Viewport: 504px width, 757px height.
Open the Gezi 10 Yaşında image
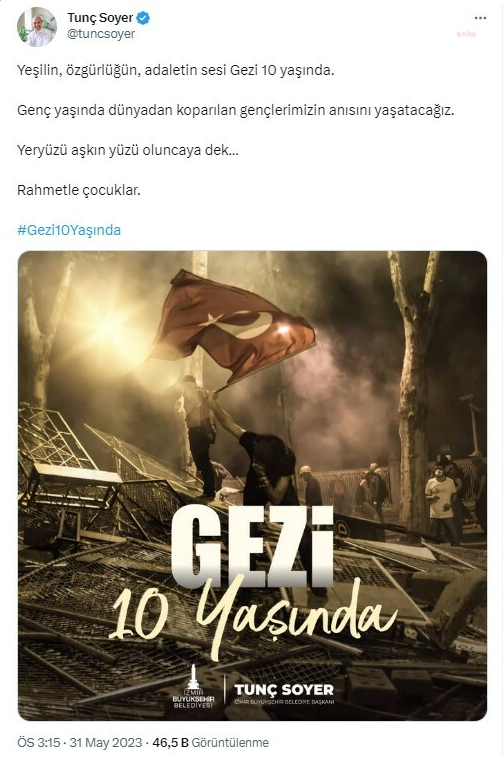tap(252, 486)
